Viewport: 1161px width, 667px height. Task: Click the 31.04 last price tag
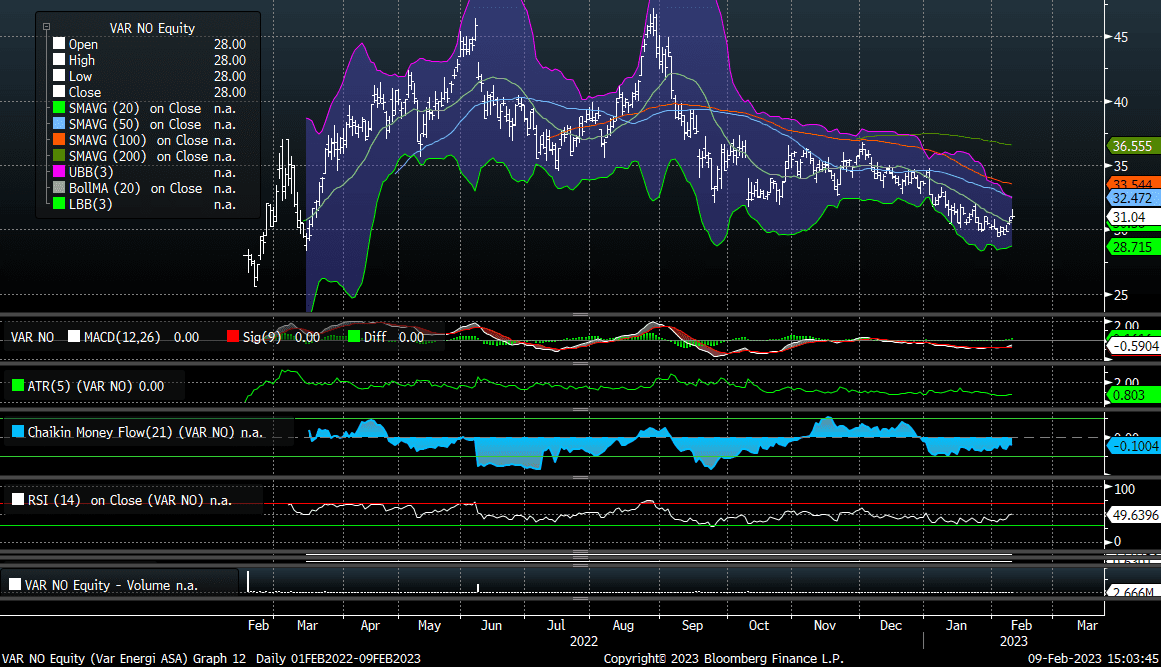[1132, 217]
